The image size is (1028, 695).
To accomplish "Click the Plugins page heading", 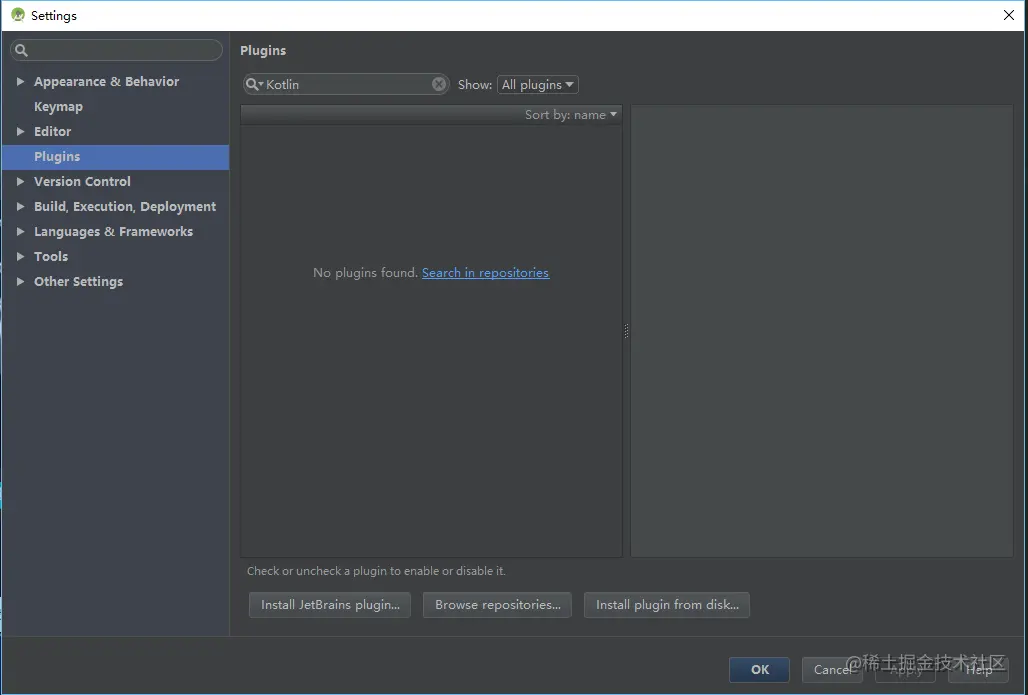I will pos(263,50).
